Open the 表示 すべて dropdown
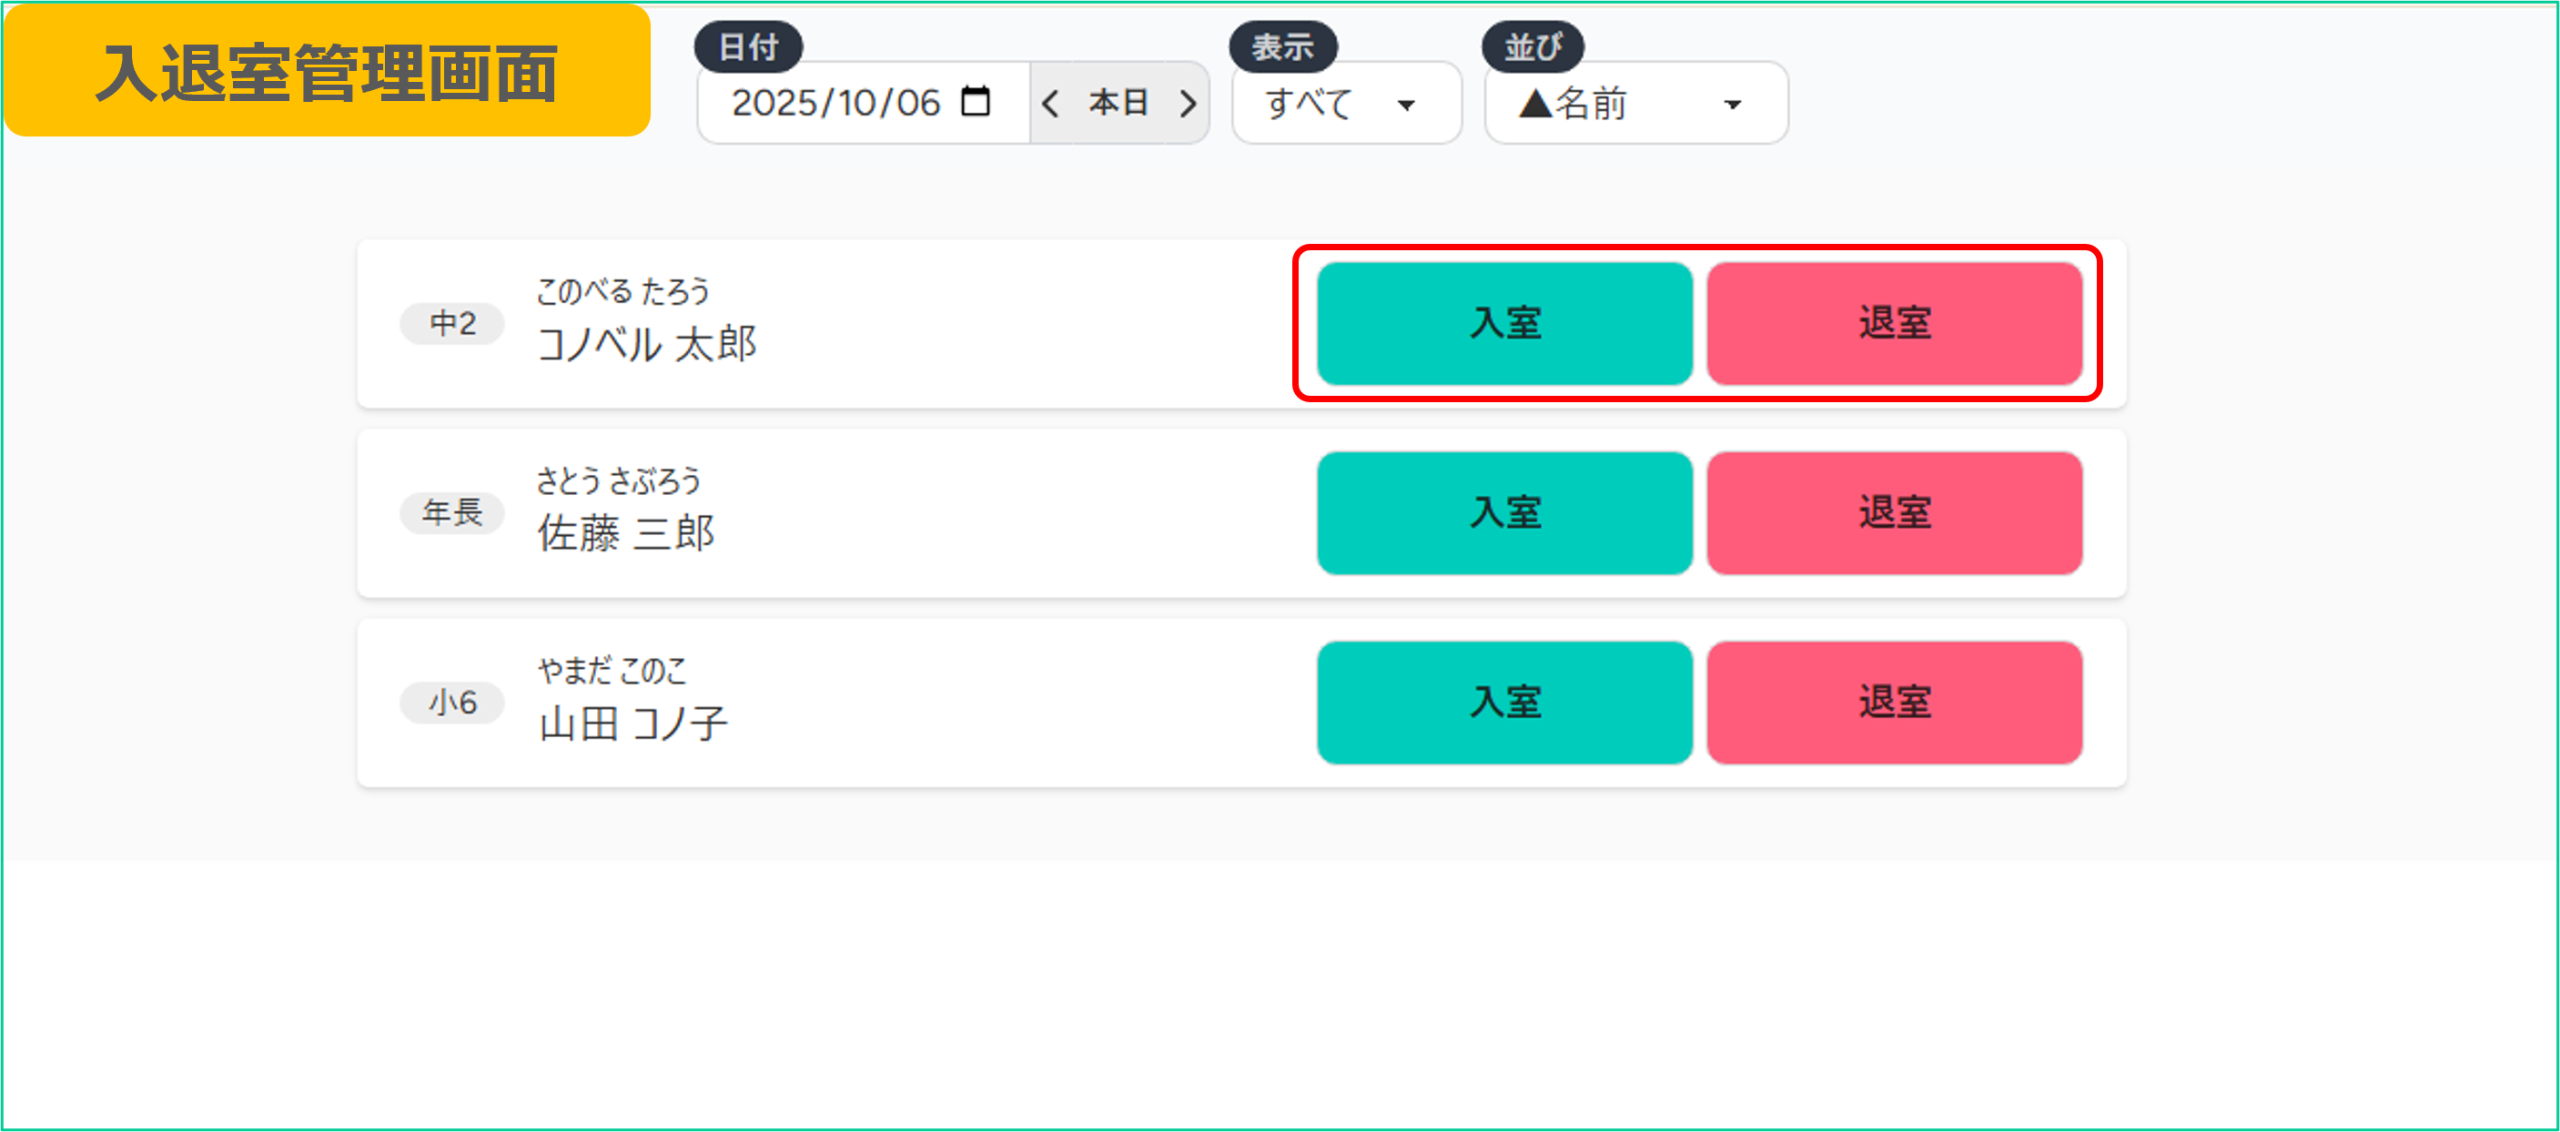This screenshot has width=2560, height=1132. tap(1346, 103)
